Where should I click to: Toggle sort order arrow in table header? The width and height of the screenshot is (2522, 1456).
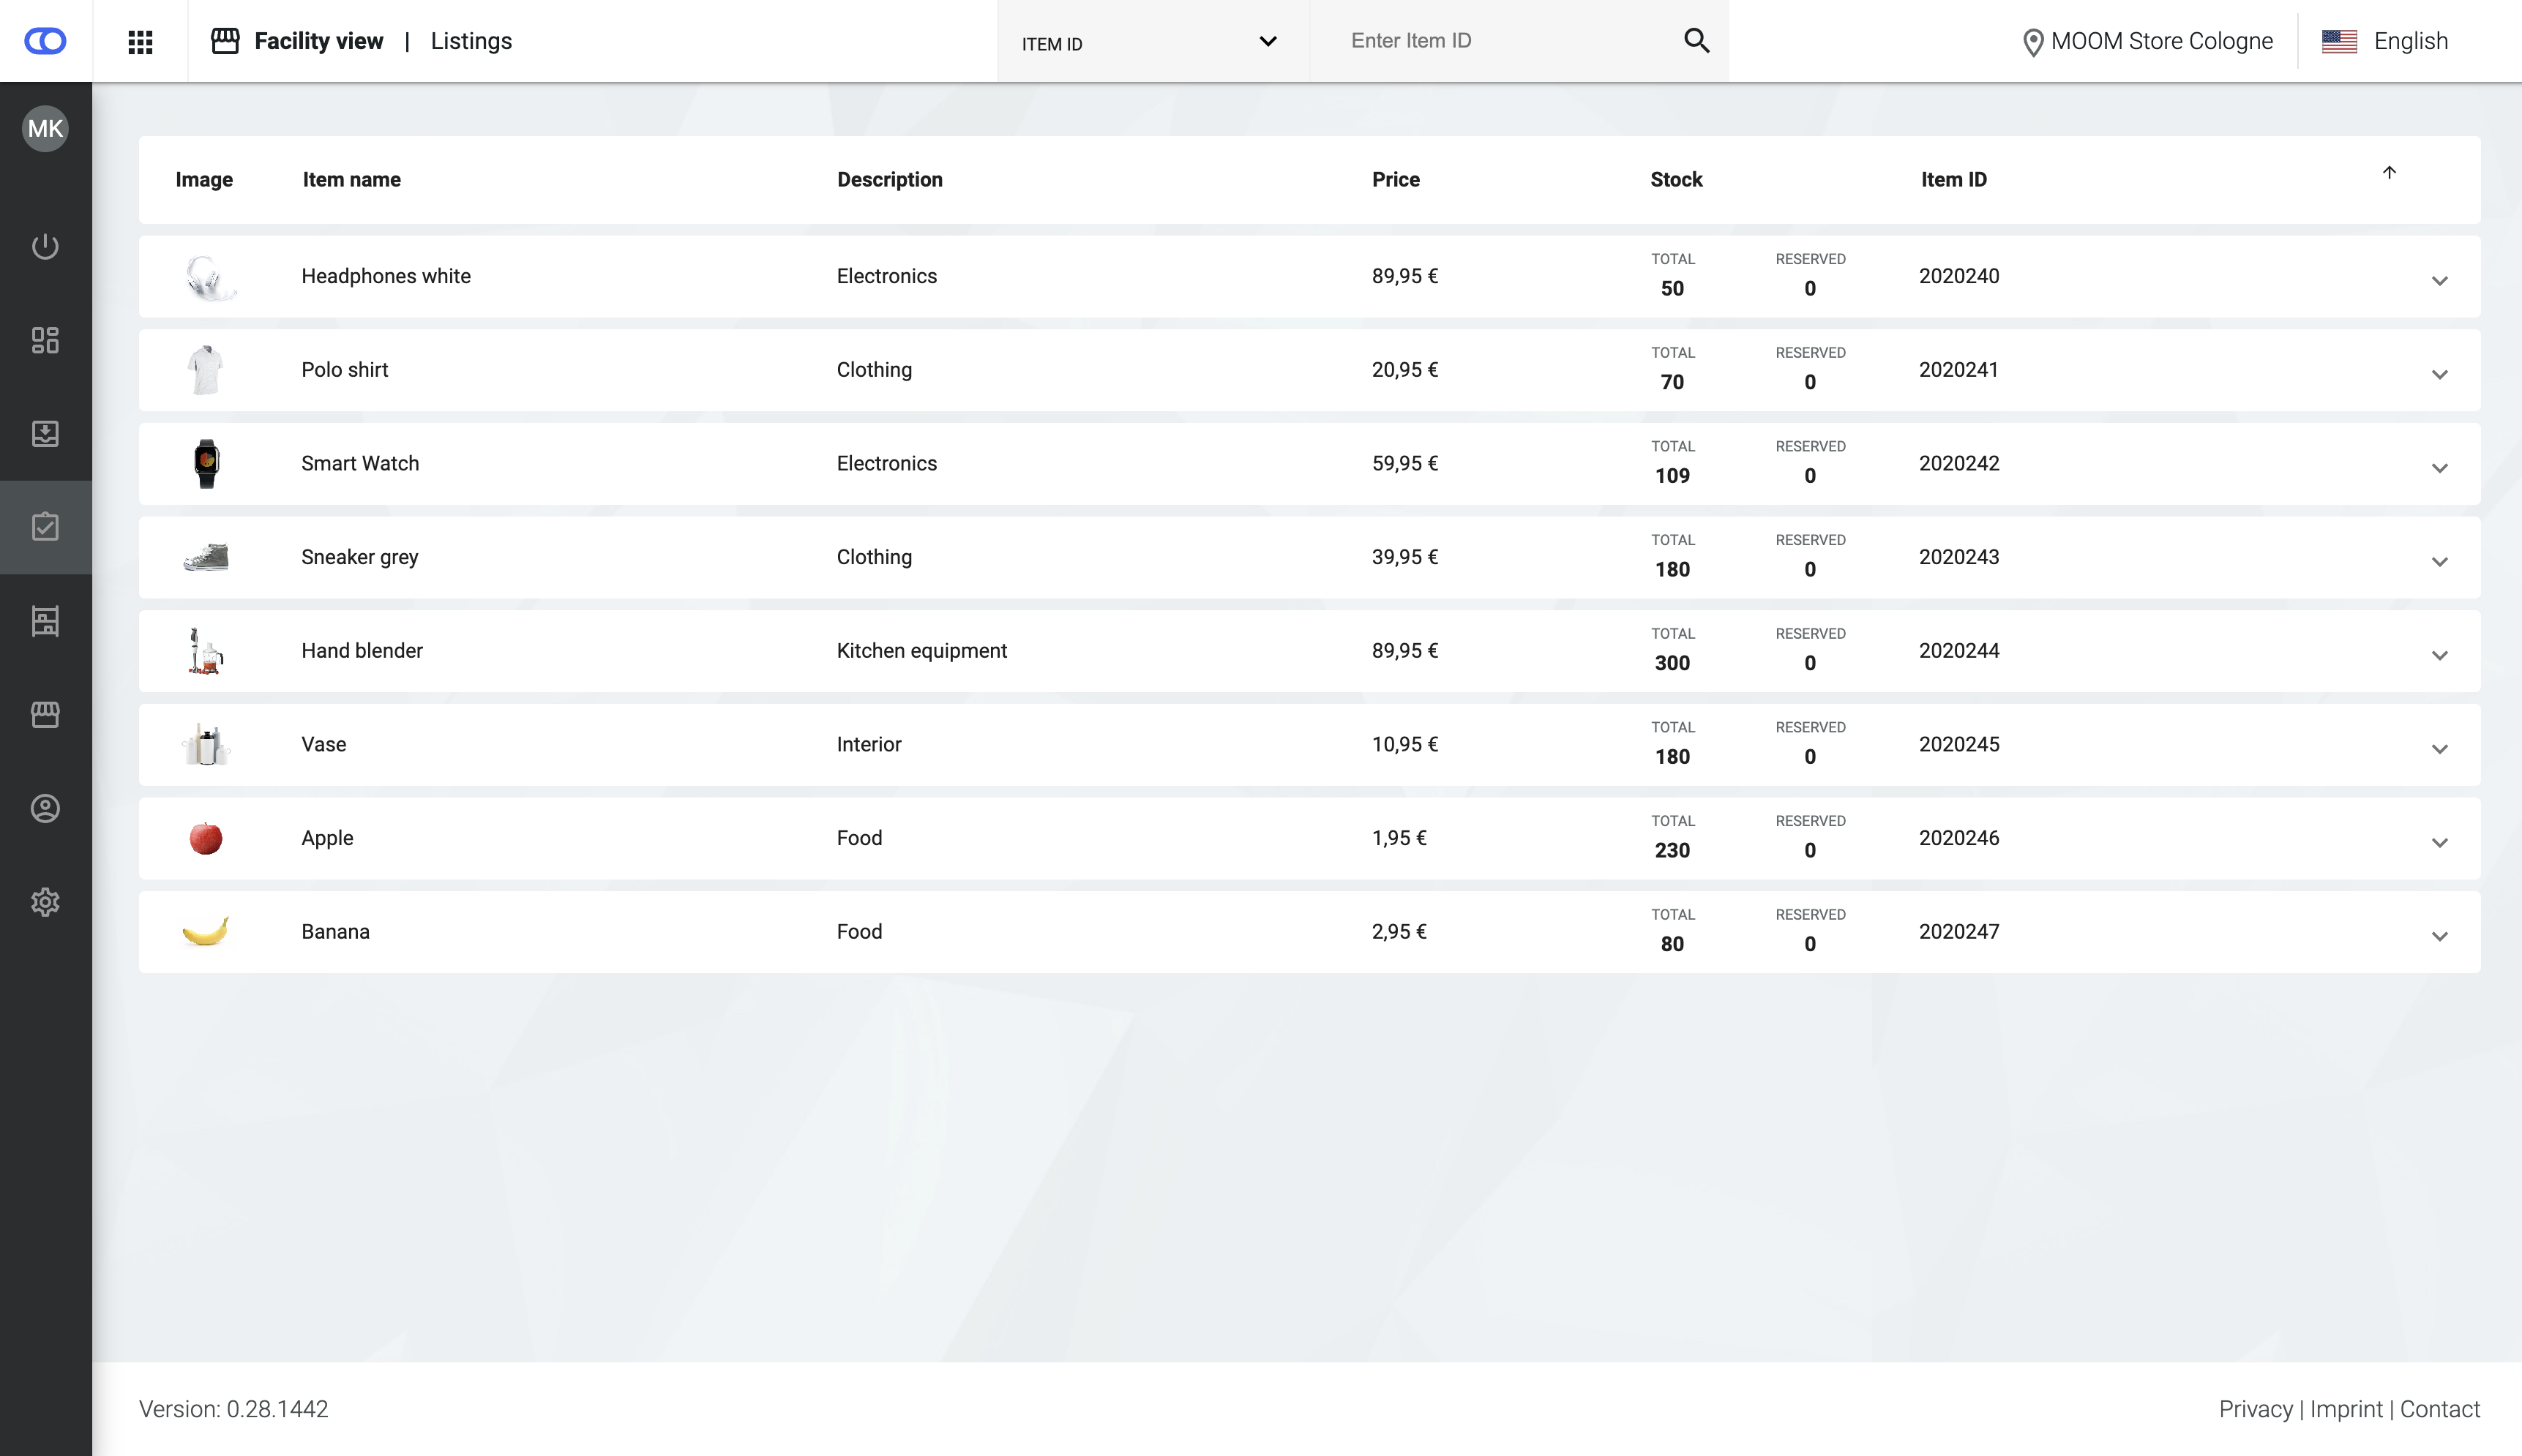[x=2389, y=173]
